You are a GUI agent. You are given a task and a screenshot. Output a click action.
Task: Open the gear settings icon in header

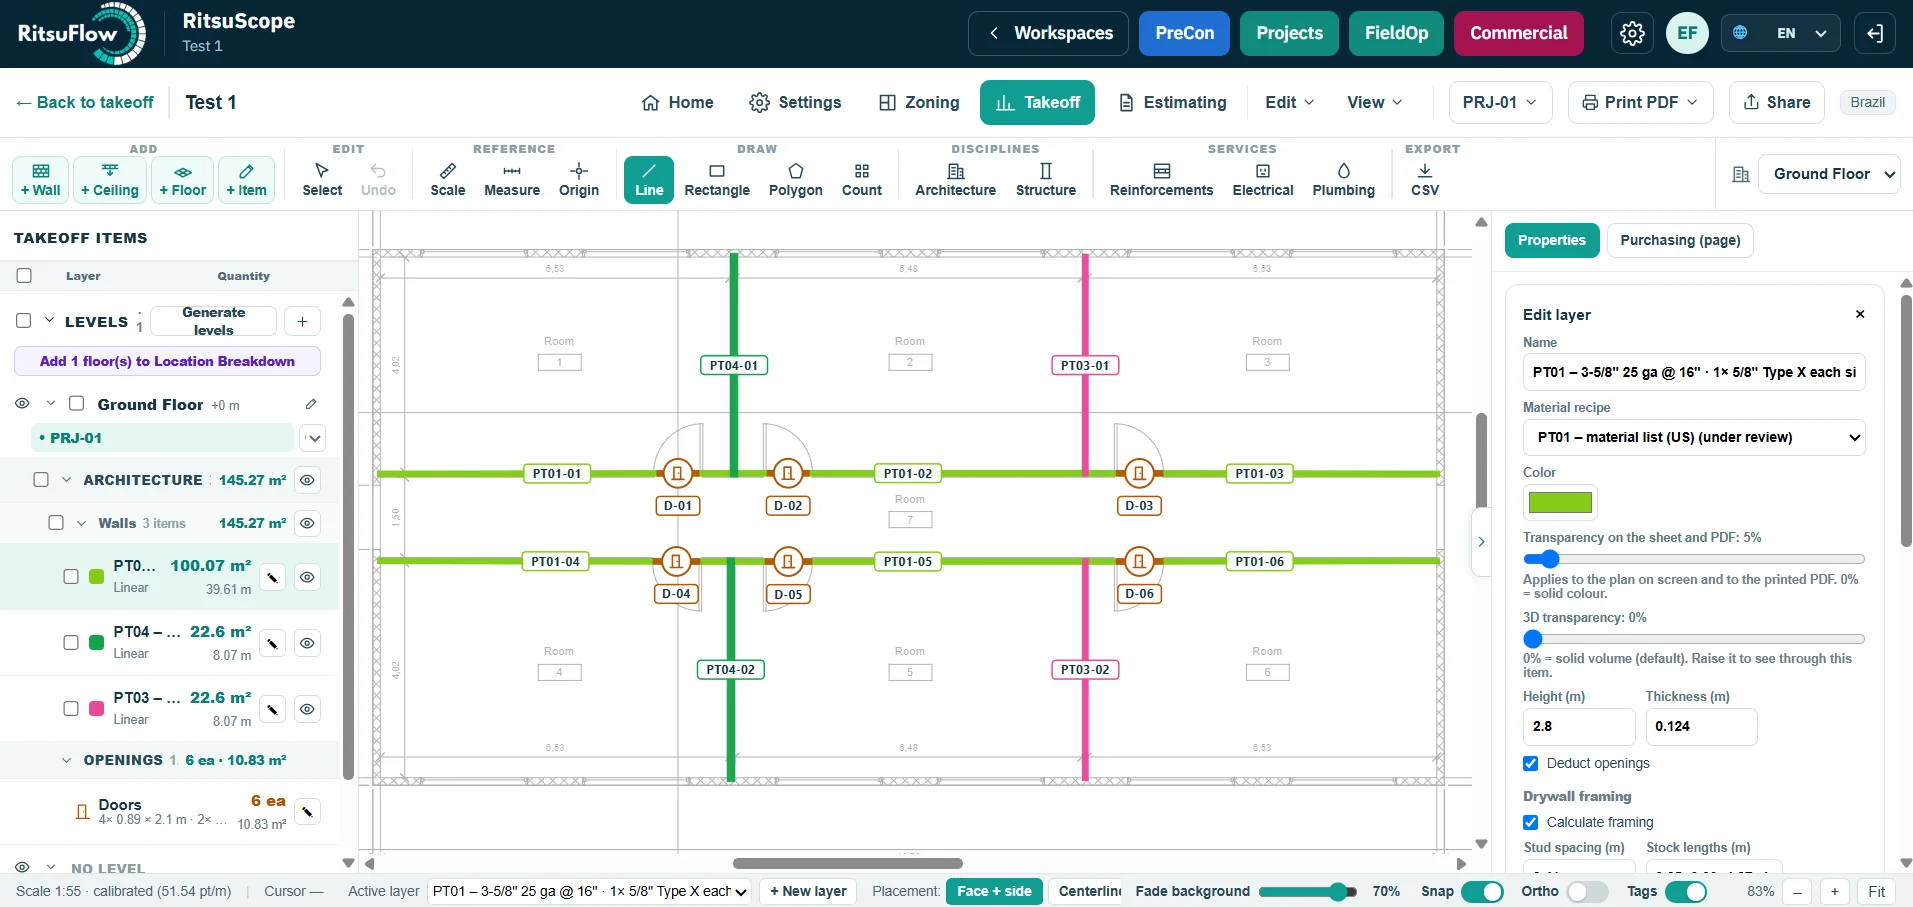point(1632,33)
